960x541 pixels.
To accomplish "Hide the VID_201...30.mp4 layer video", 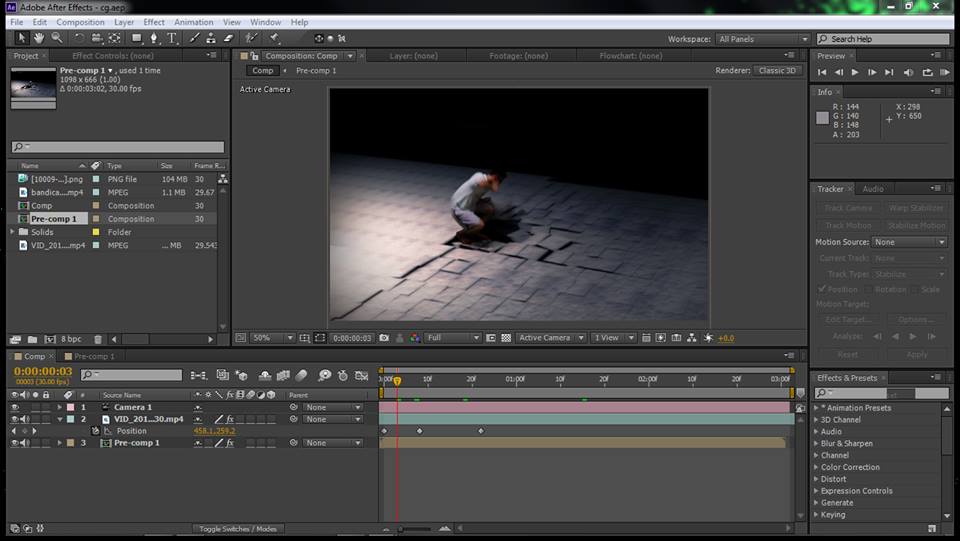I will (15, 419).
